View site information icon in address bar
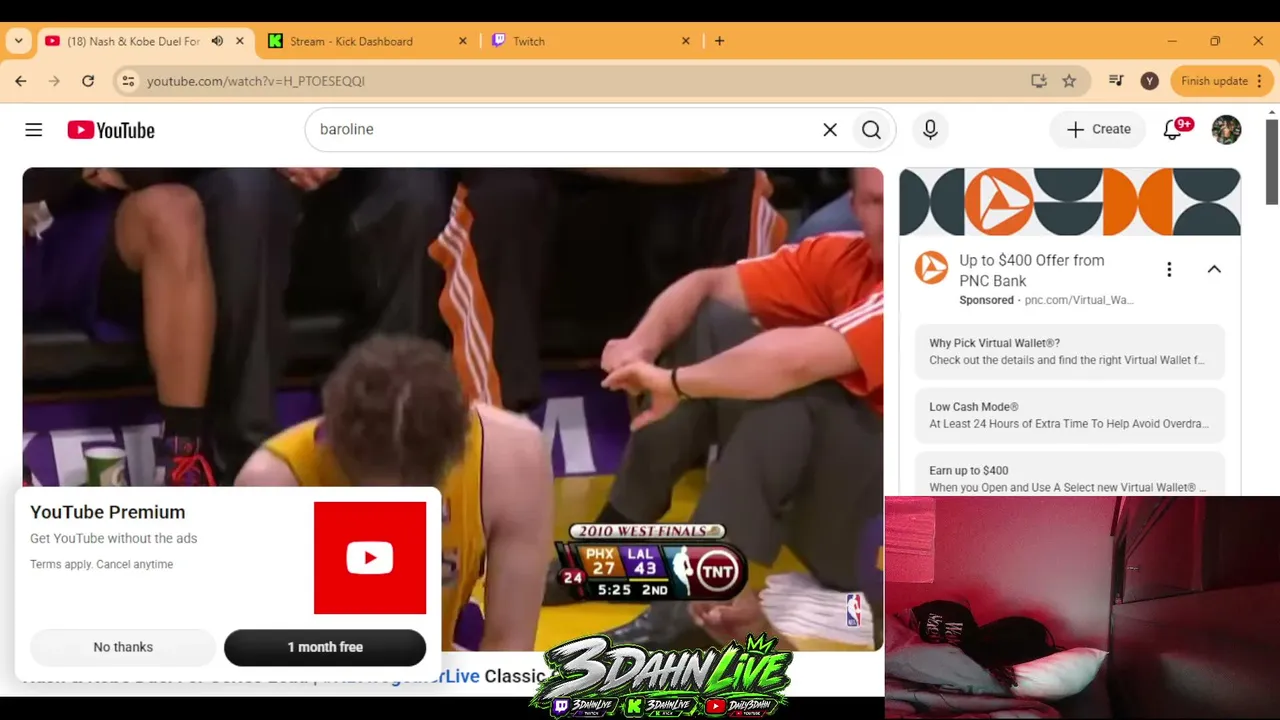 pyautogui.click(x=128, y=81)
